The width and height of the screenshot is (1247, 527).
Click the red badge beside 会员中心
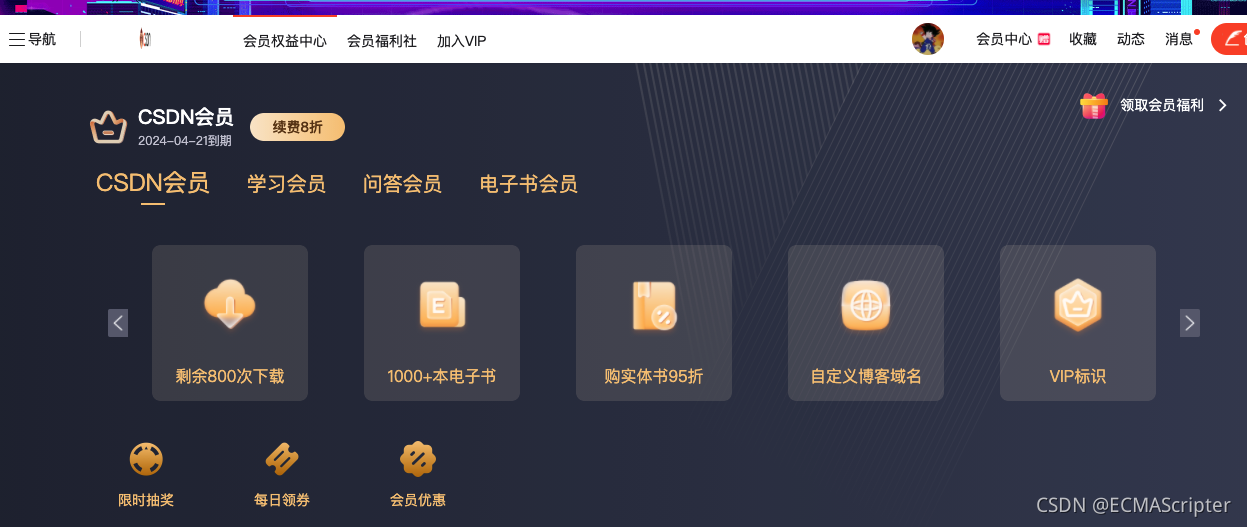pyautogui.click(x=1044, y=39)
